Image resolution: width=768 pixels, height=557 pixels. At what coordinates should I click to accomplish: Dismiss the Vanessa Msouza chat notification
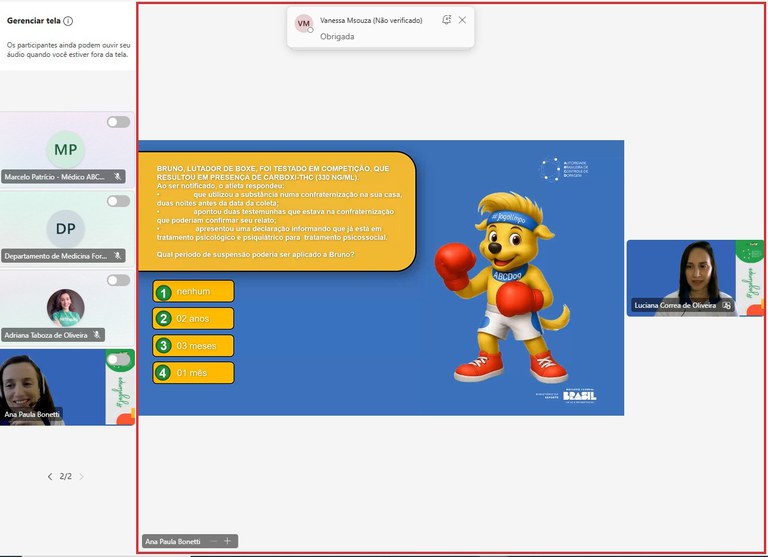click(462, 20)
